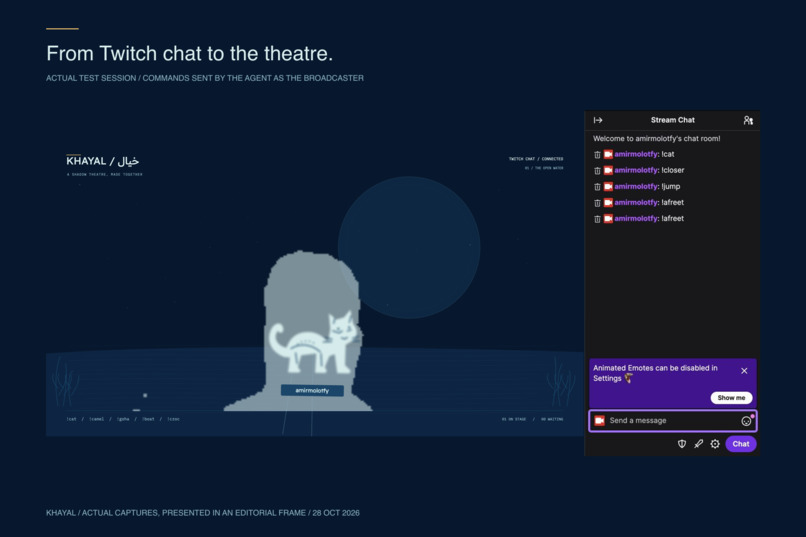Open the moderator shield icon
806x537 pixels.
point(682,444)
